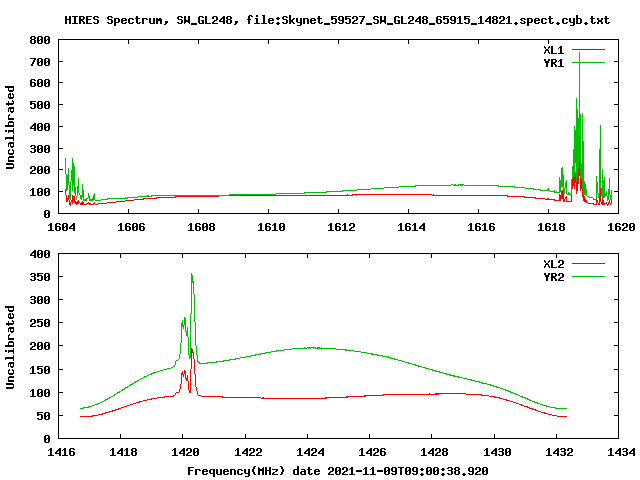Click the green line sample beside YR2
Image resolution: width=640 pixels, height=480 pixels.
588,277
